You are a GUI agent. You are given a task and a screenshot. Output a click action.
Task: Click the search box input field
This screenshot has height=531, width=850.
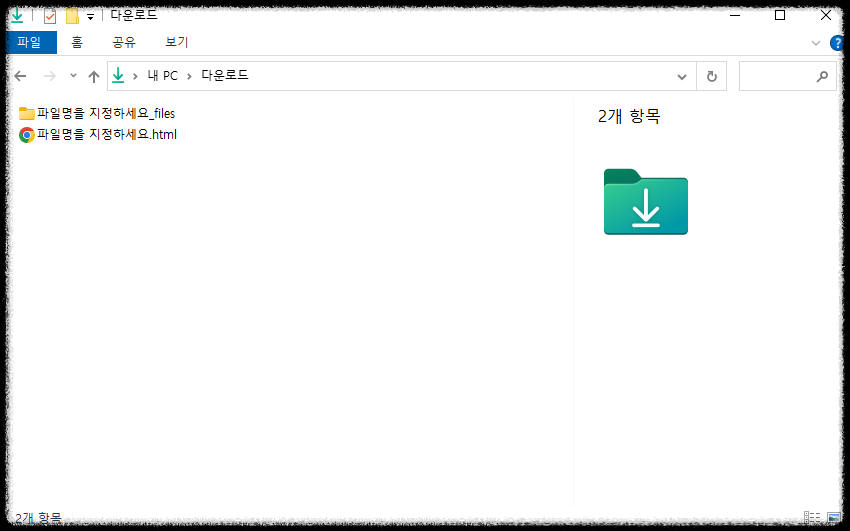778,76
